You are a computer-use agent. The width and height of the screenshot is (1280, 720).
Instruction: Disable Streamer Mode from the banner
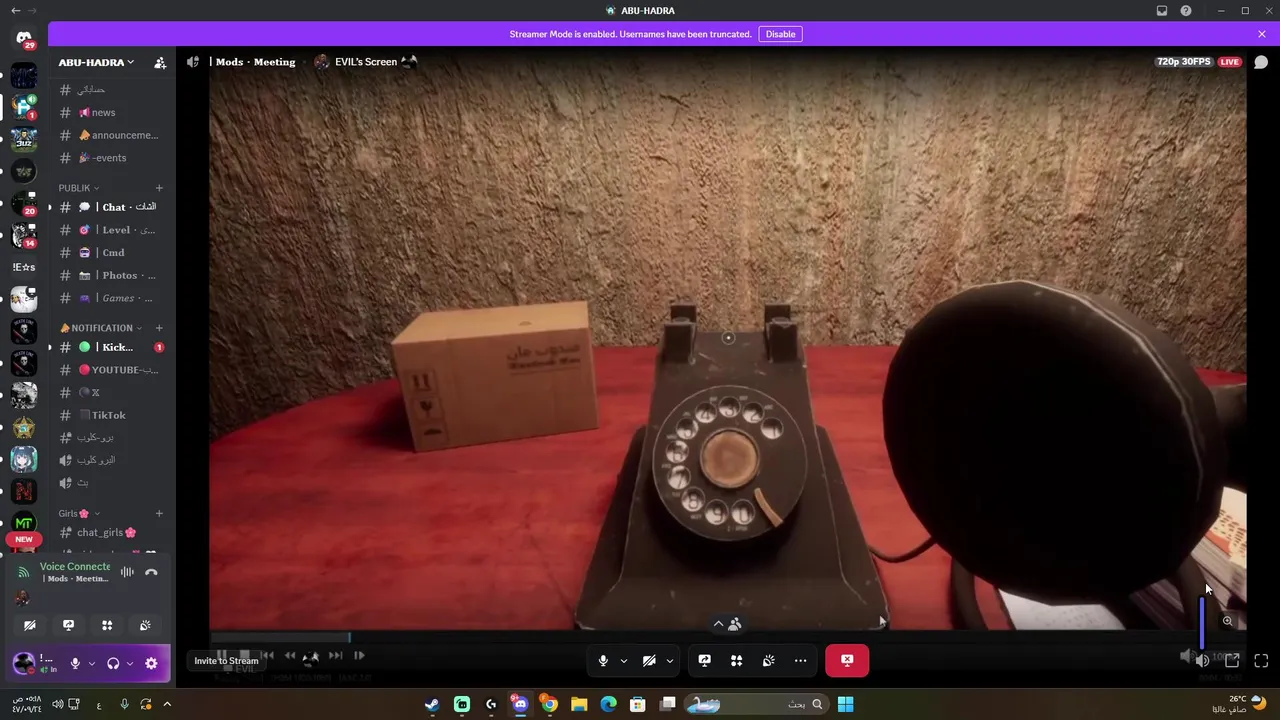click(780, 34)
